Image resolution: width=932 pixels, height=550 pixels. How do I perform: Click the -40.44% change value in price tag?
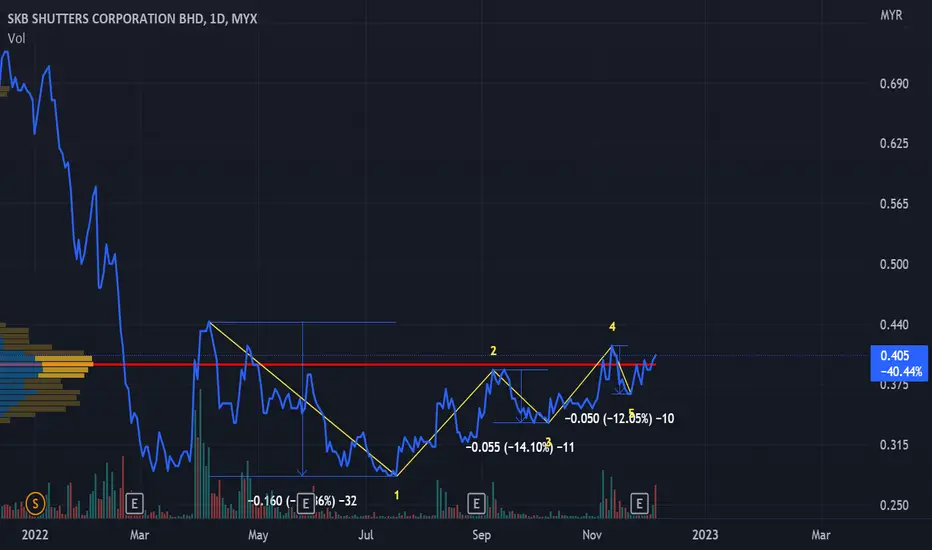[x=901, y=372]
